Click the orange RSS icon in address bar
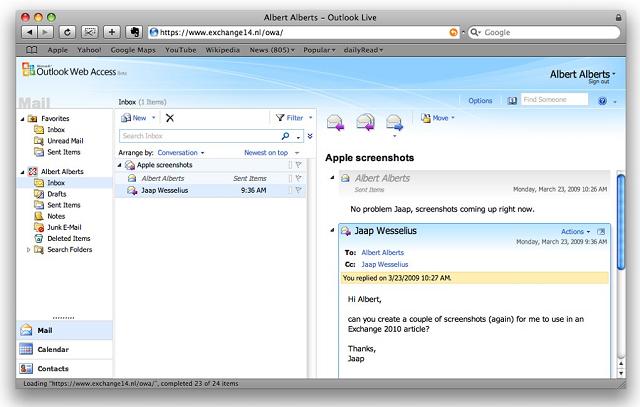 click(x=453, y=32)
